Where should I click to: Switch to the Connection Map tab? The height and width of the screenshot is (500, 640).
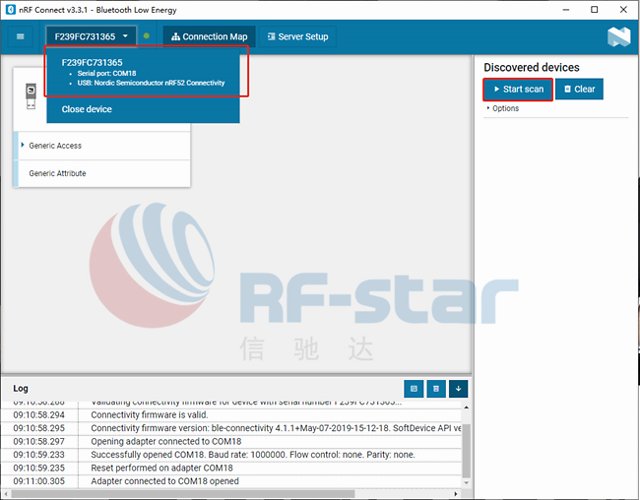209,37
